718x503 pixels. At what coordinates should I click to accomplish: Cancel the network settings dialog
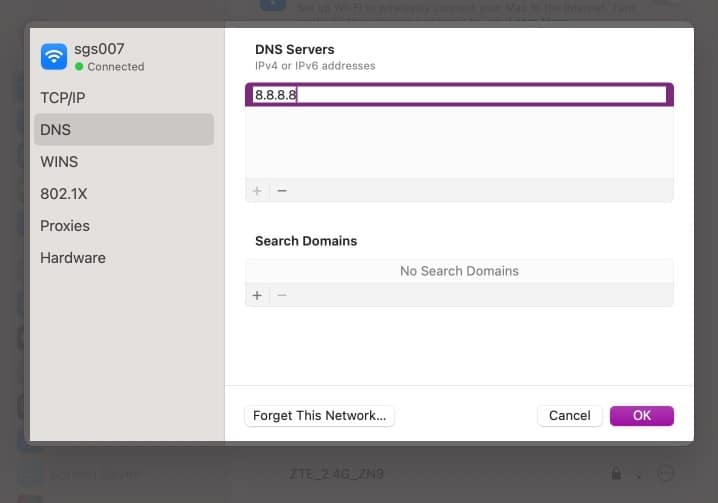pyautogui.click(x=570, y=416)
